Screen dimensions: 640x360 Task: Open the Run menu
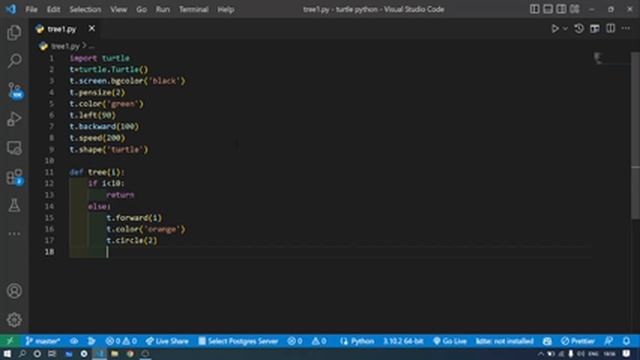click(162, 9)
